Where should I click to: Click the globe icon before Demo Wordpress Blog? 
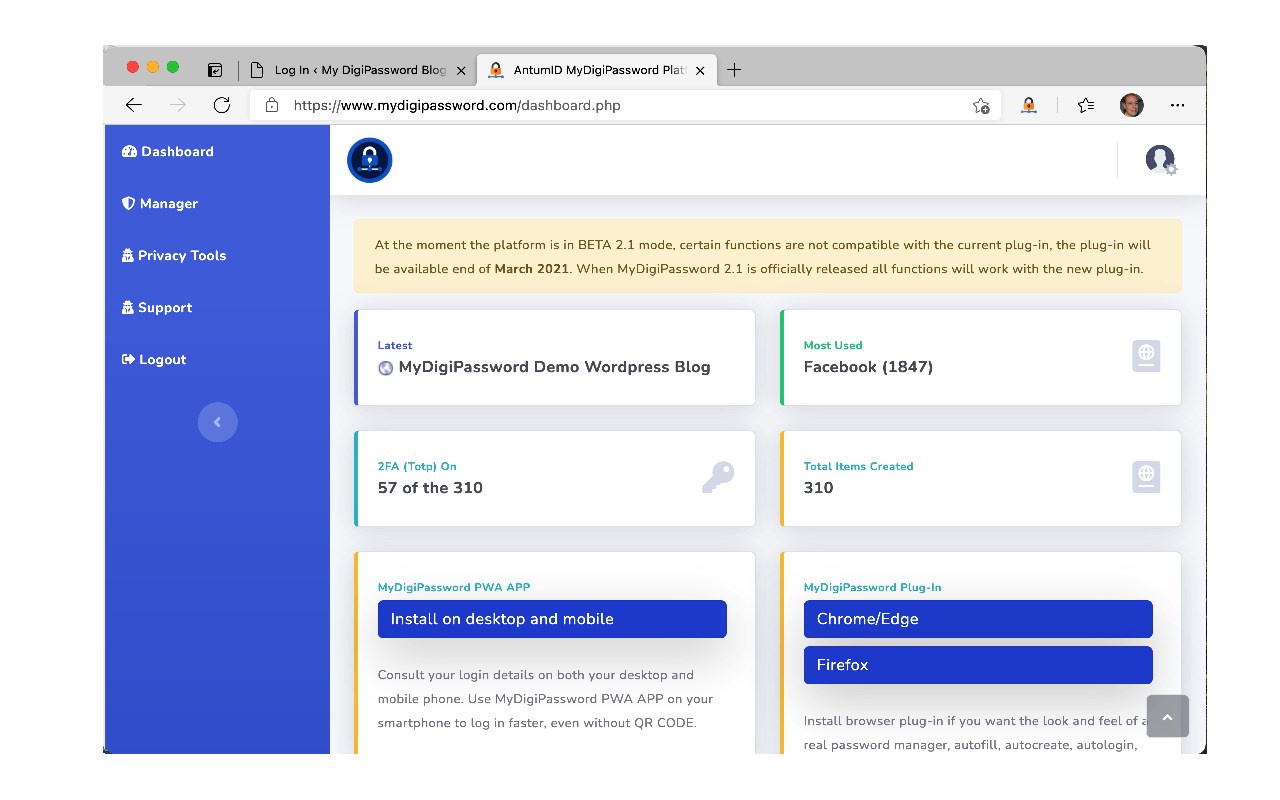[x=385, y=368]
